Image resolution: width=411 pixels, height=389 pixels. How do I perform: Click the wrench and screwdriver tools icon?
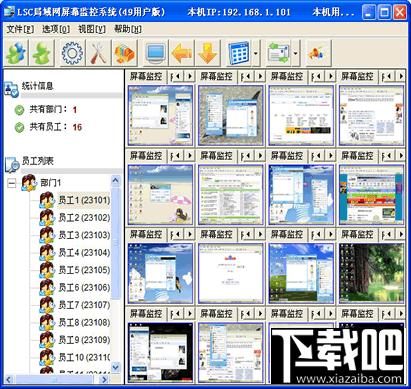click(98, 53)
